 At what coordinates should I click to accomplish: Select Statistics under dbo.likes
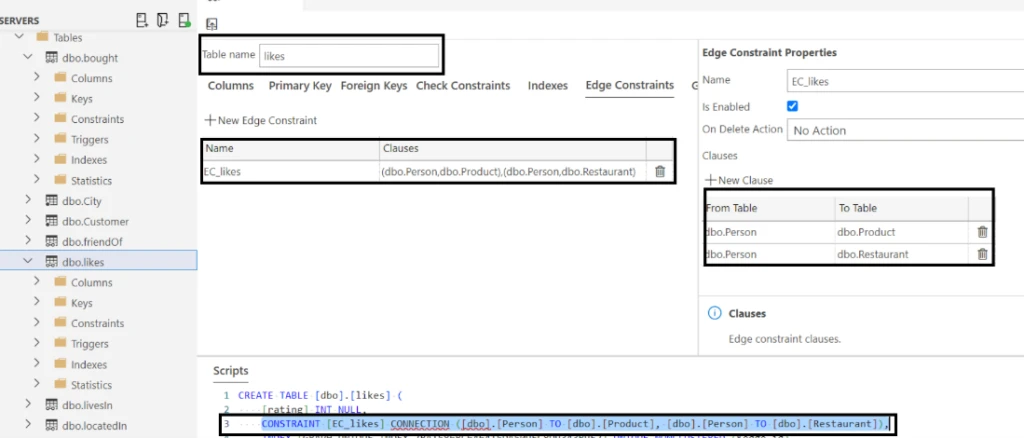click(x=91, y=384)
